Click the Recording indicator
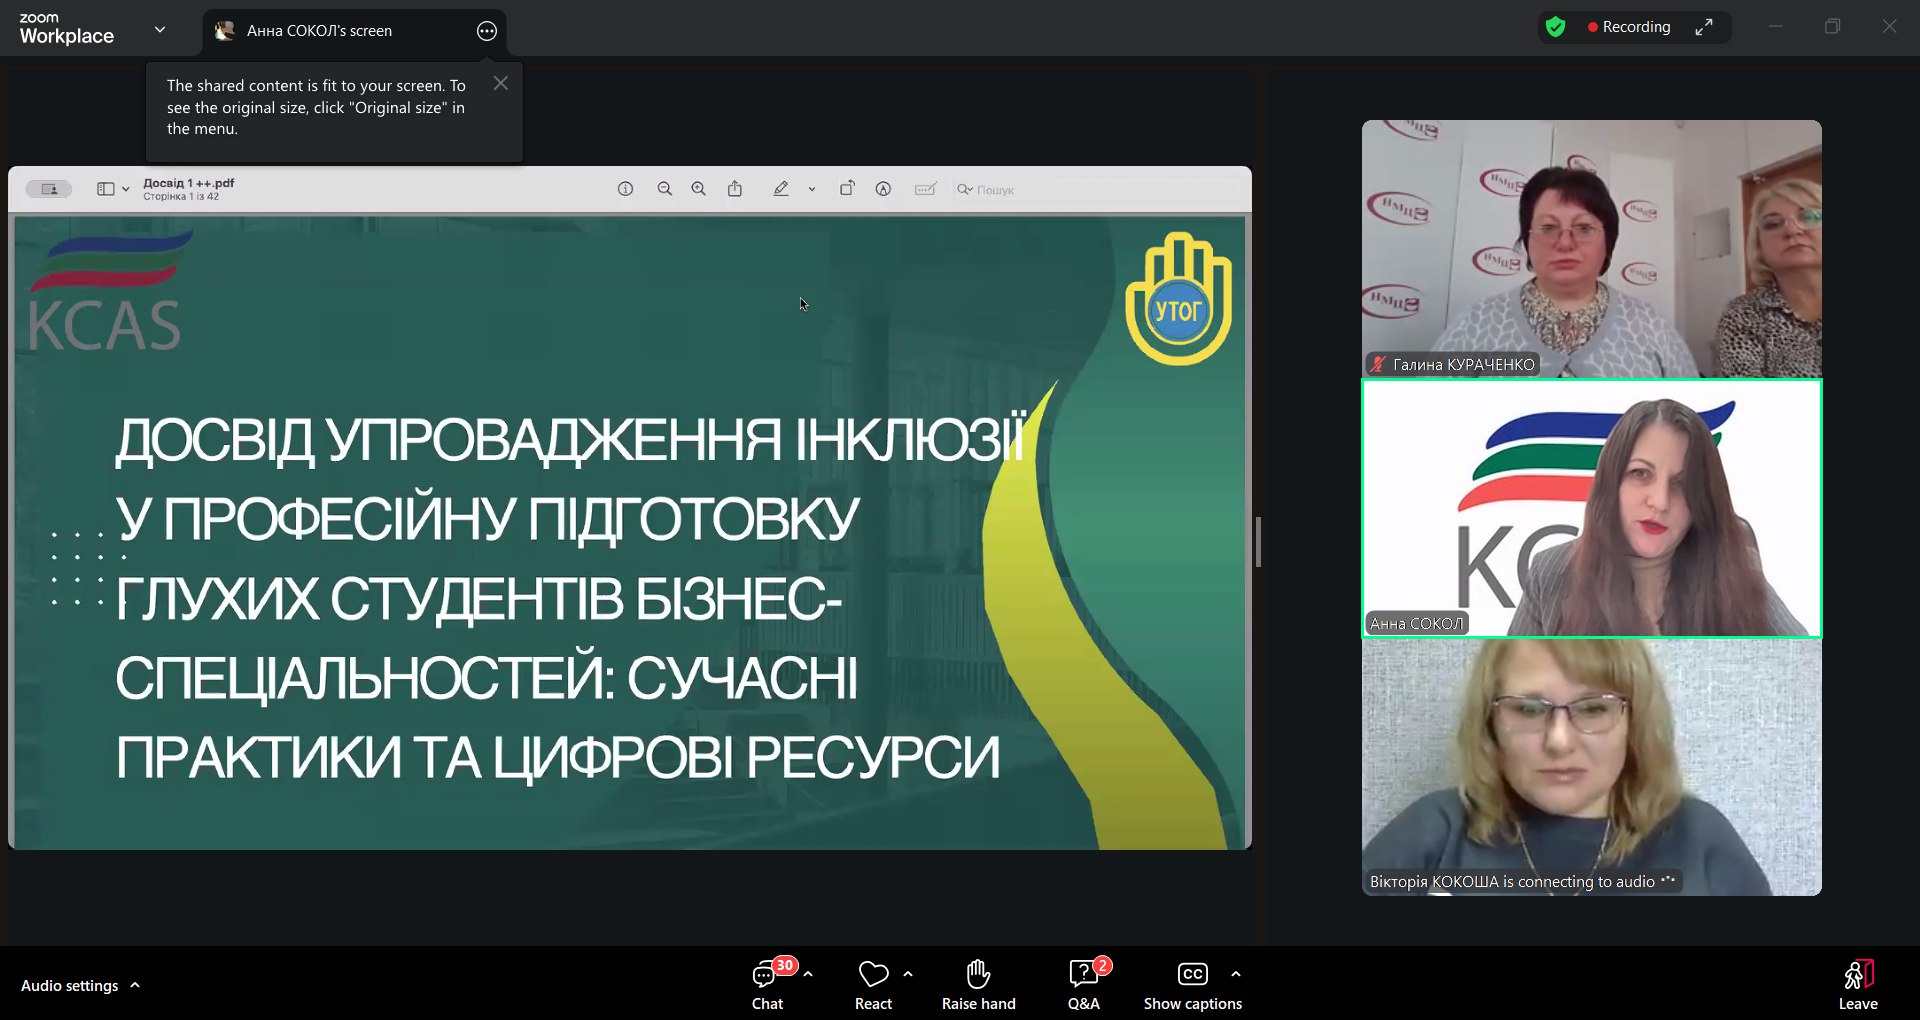Image resolution: width=1920 pixels, height=1020 pixels. [x=1629, y=27]
